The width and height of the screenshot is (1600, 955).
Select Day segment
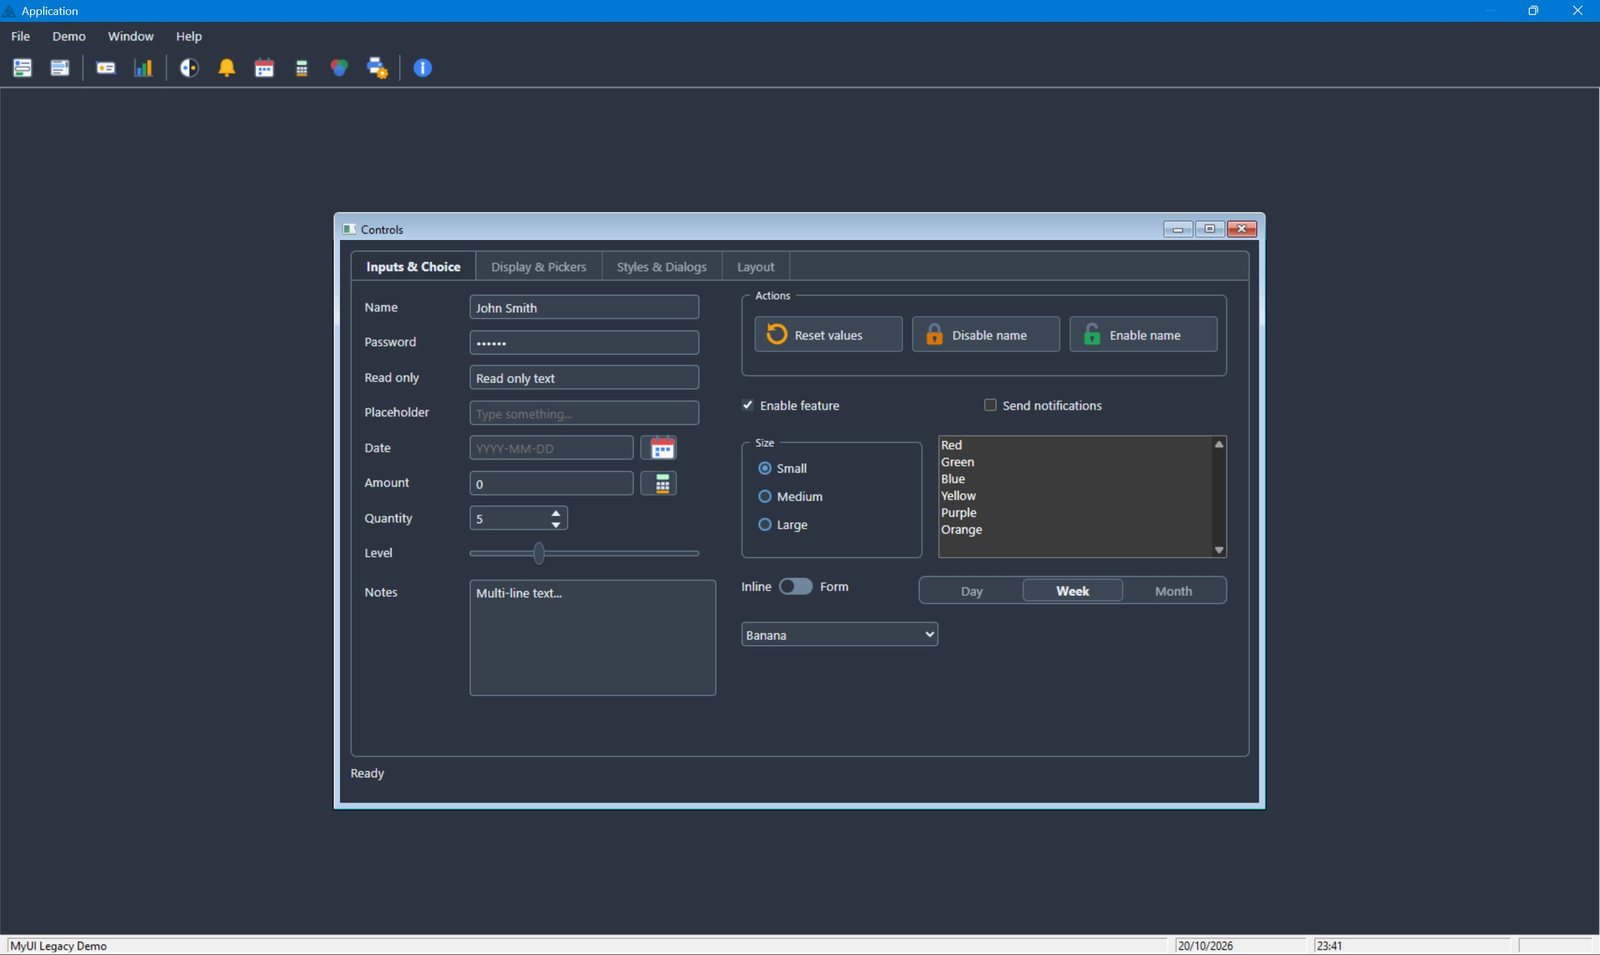(972, 591)
